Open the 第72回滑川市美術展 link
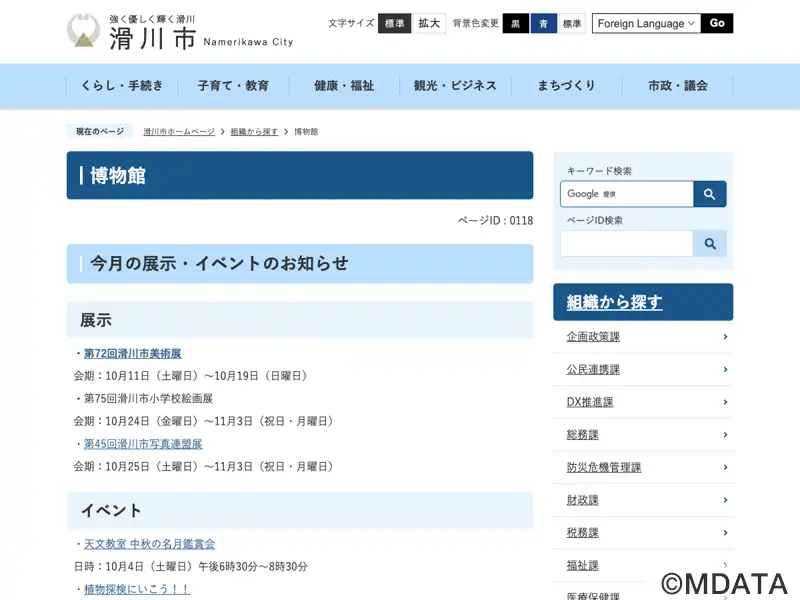Screen dimensions: 800x600 click(132, 354)
